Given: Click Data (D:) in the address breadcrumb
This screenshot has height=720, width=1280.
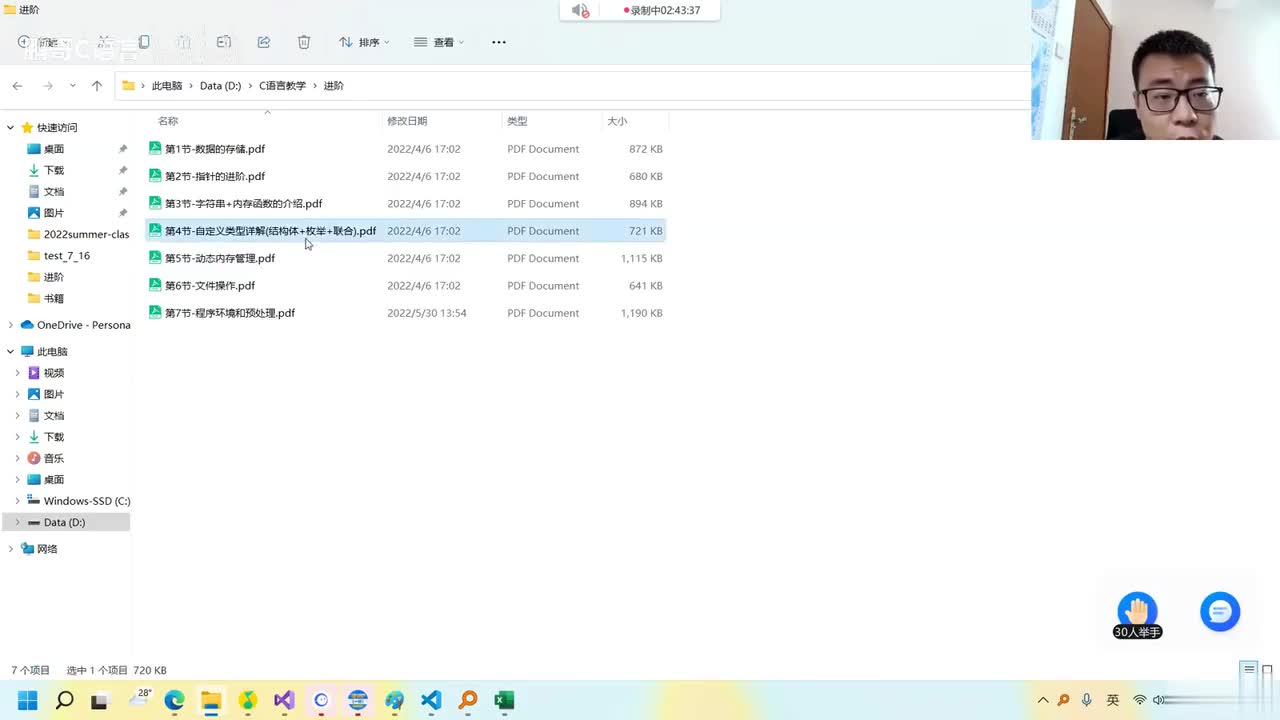Looking at the screenshot, I should (220, 86).
